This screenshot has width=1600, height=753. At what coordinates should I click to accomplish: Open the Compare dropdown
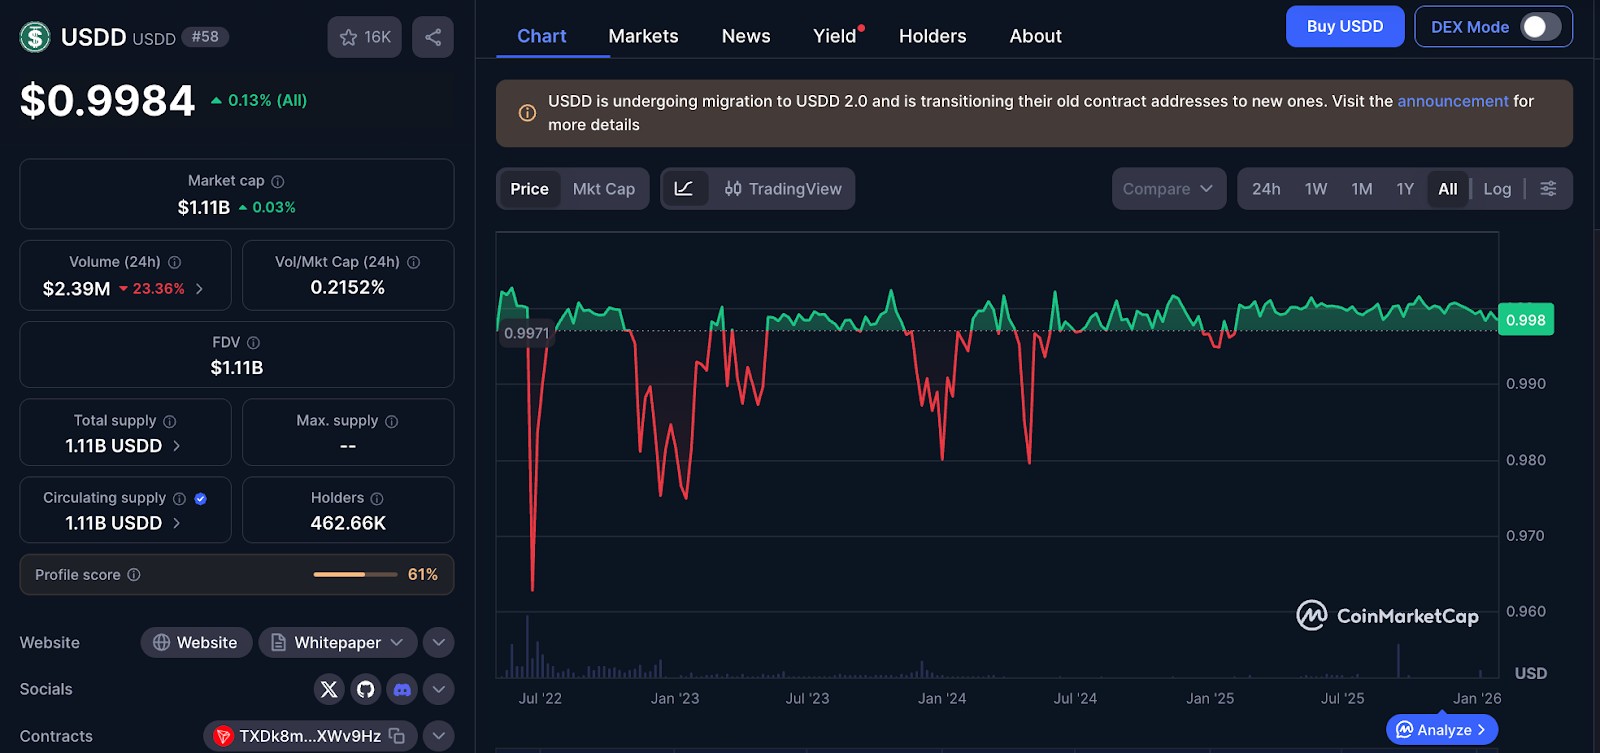[1168, 189]
